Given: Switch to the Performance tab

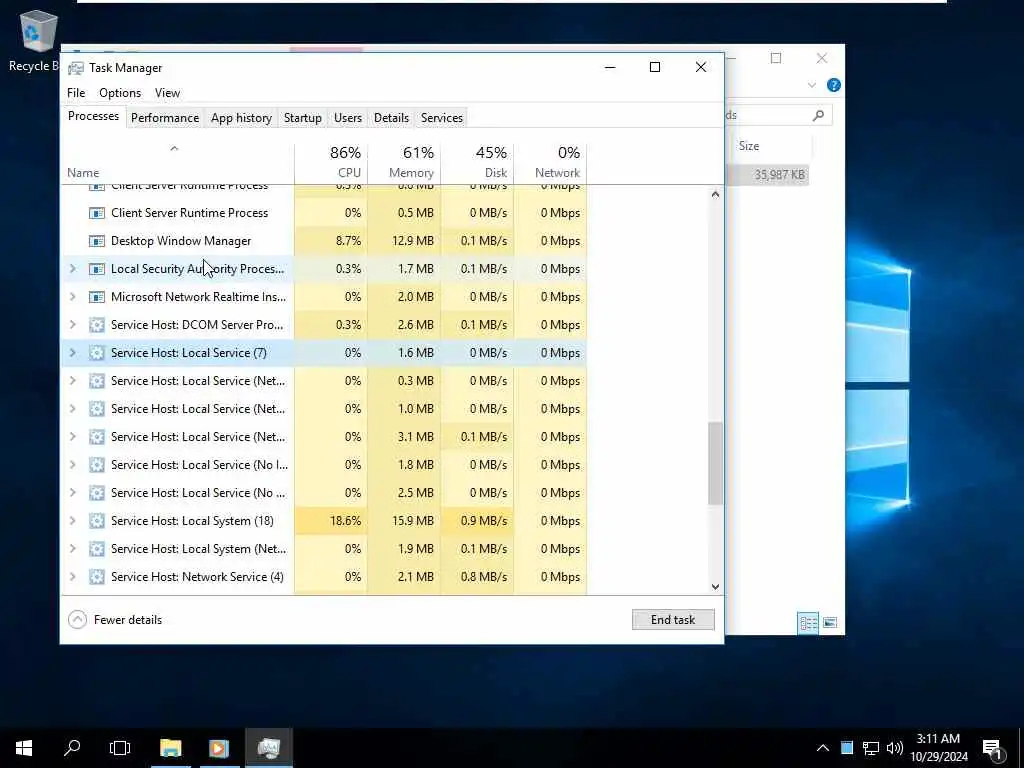Looking at the screenshot, I should (x=165, y=118).
